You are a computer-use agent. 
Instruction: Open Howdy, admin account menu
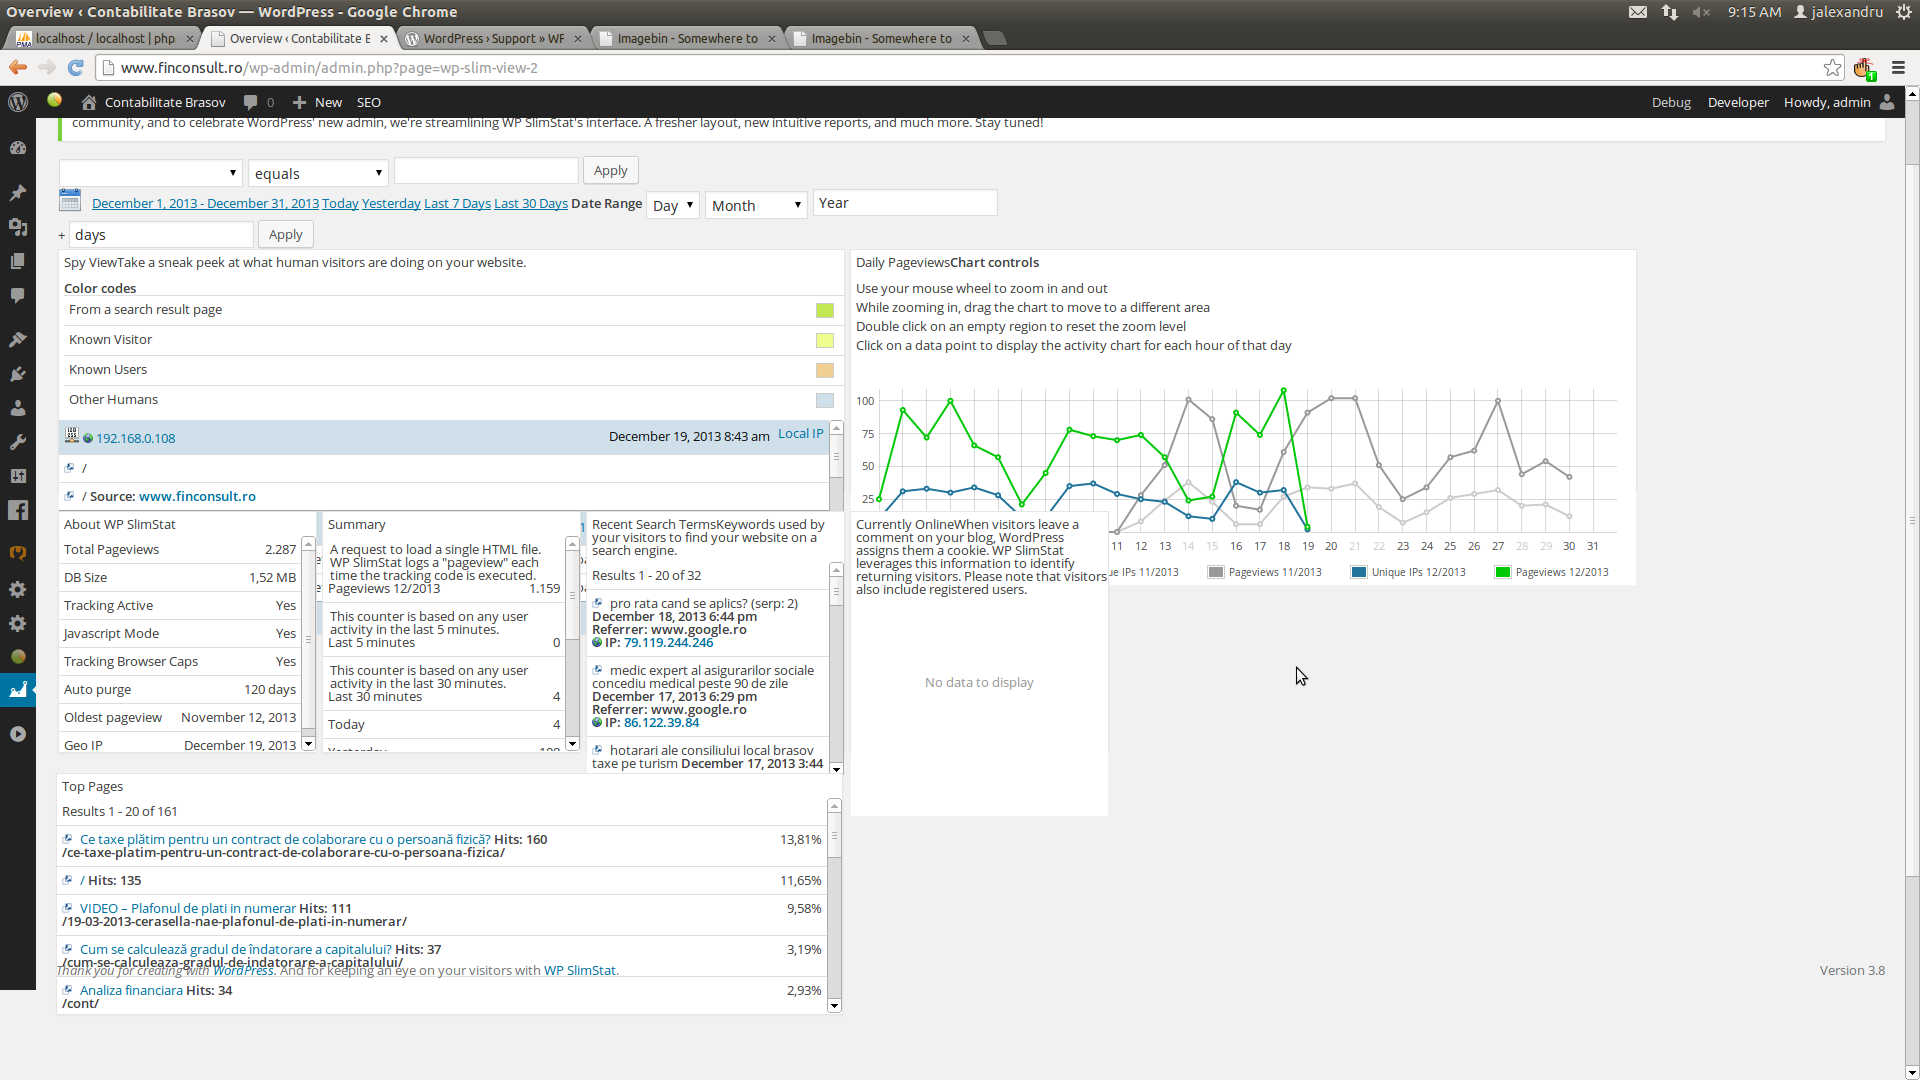point(1838,102)
